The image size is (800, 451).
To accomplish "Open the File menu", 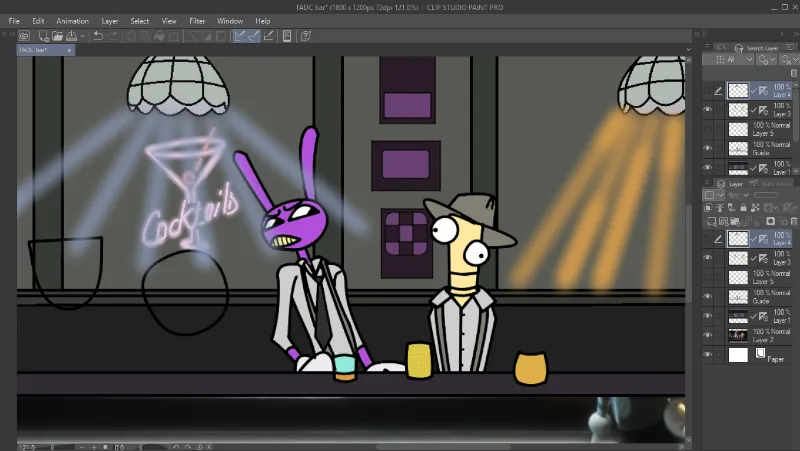I will point(14,21).
